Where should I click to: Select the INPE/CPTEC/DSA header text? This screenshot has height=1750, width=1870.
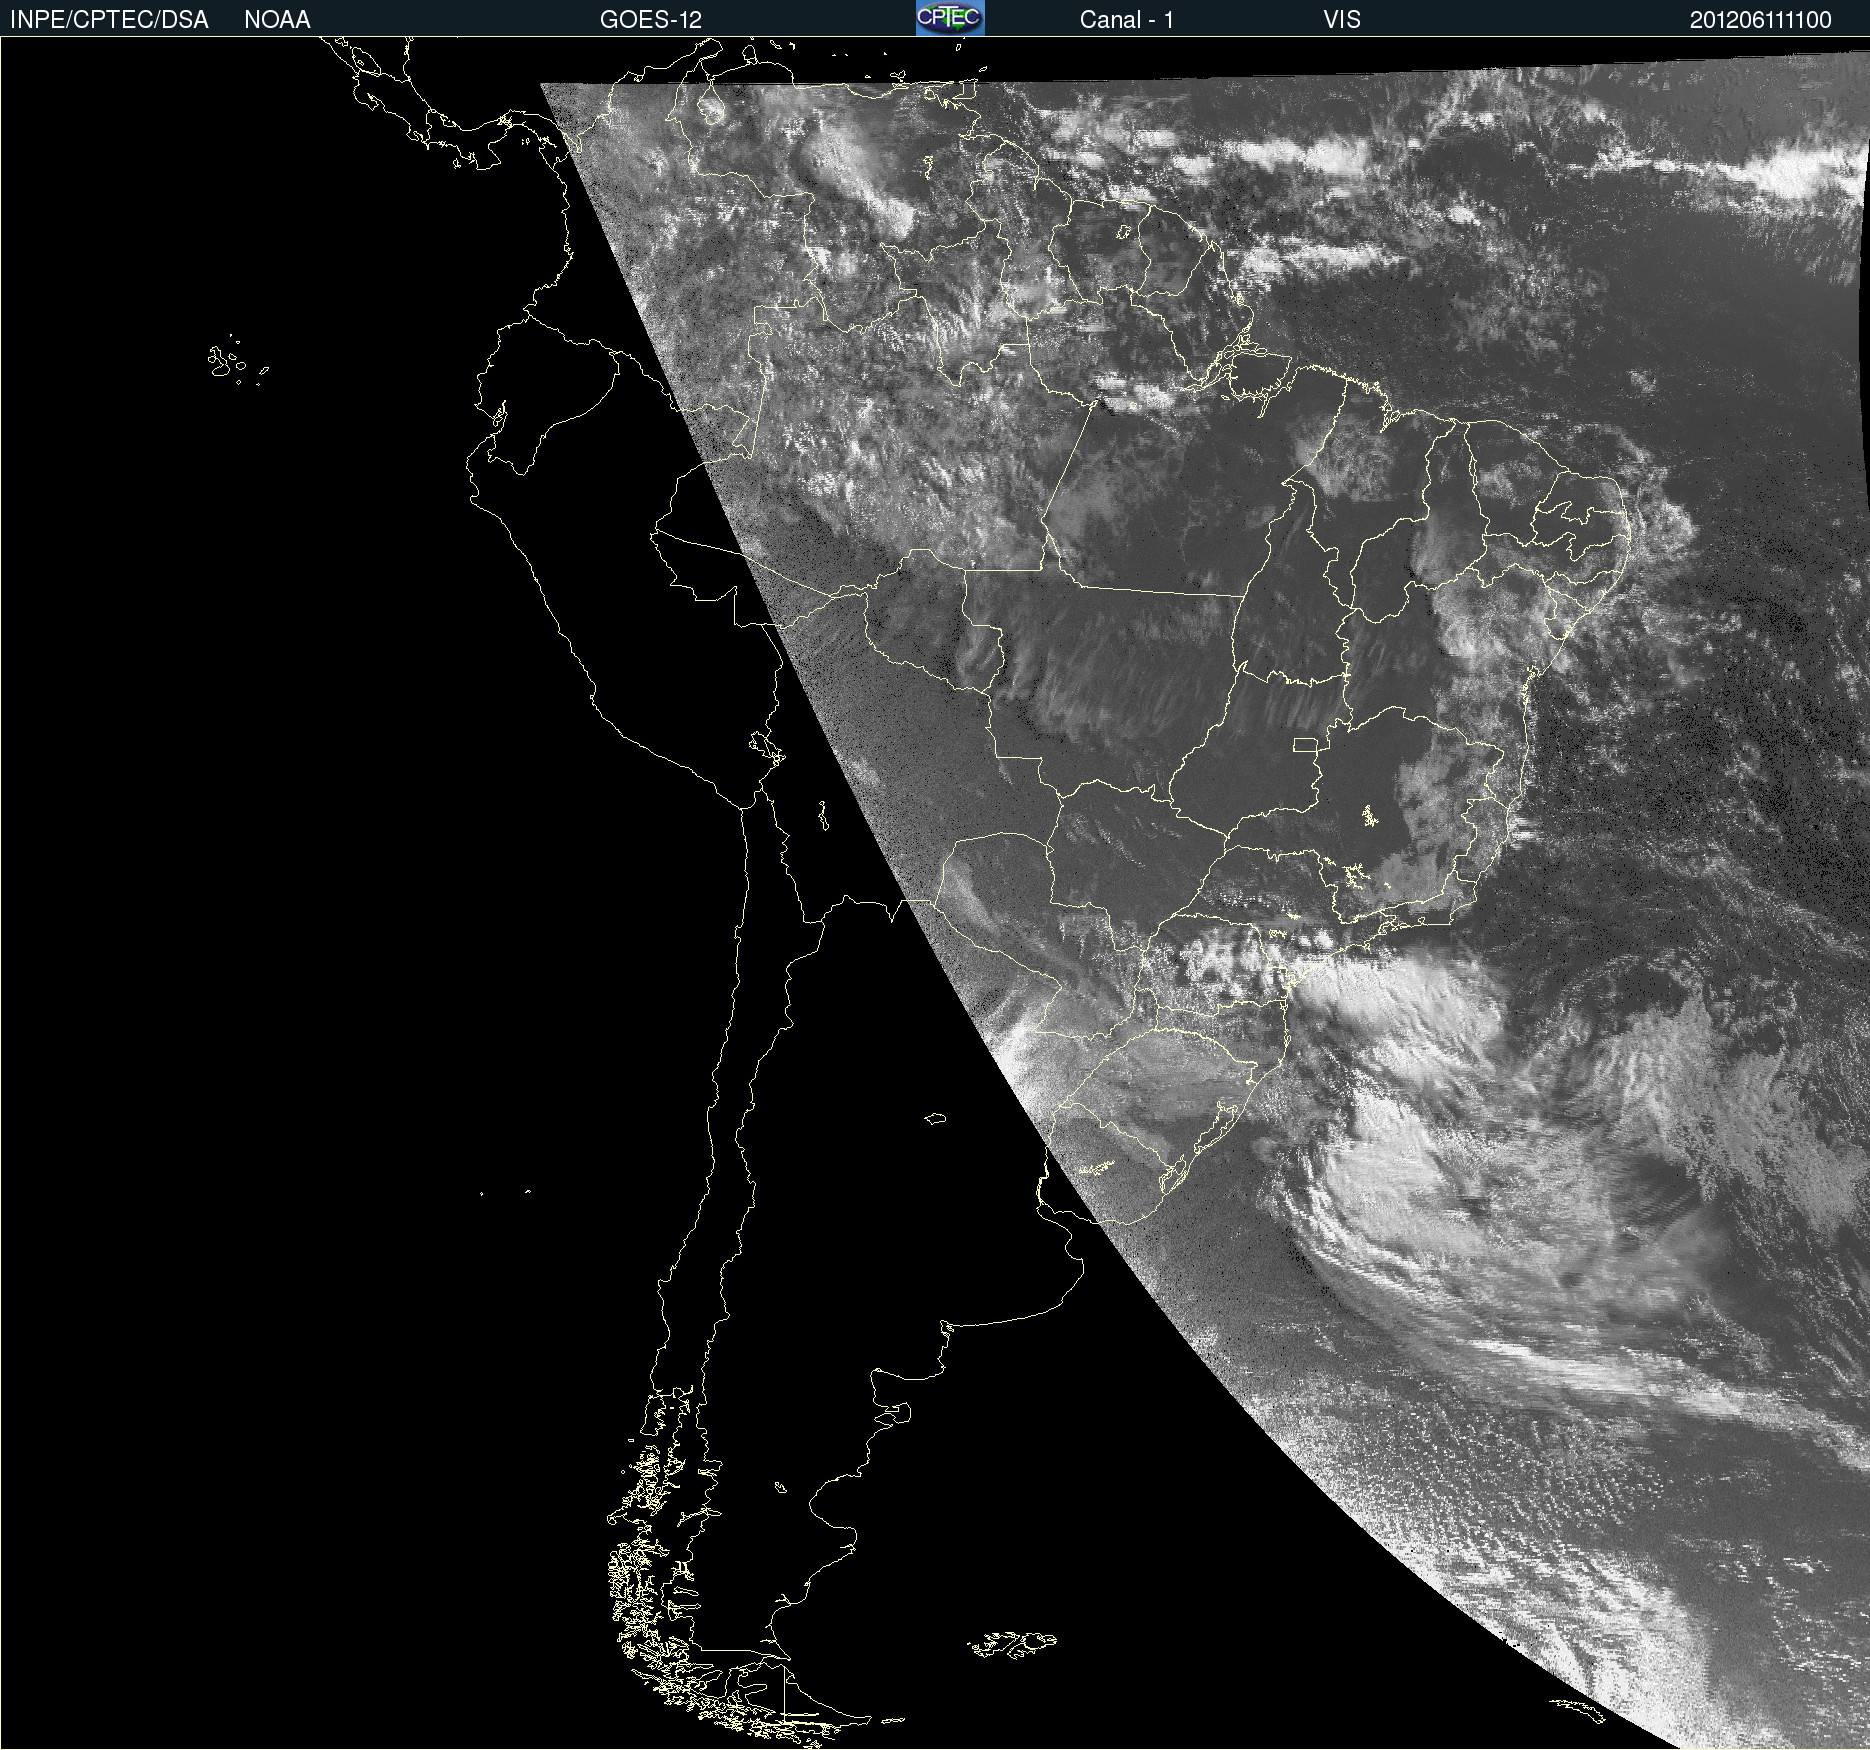(109, 20)
